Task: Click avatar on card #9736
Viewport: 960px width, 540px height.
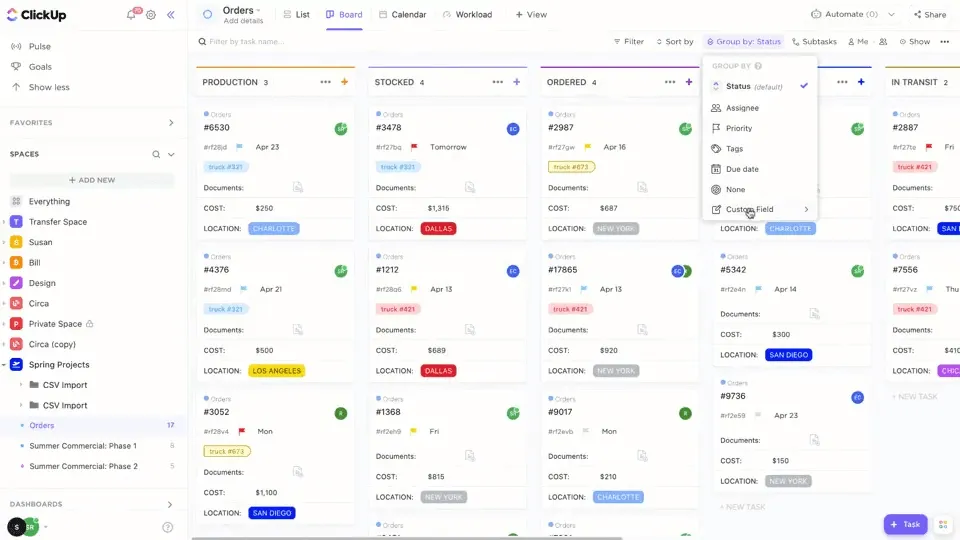Action: 858,398
